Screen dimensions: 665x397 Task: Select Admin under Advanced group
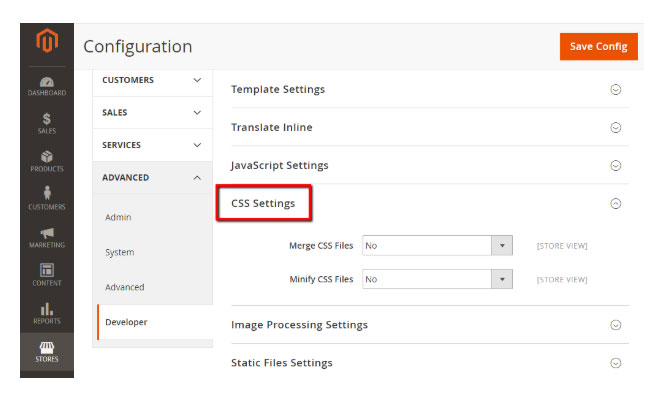point(118,217)
